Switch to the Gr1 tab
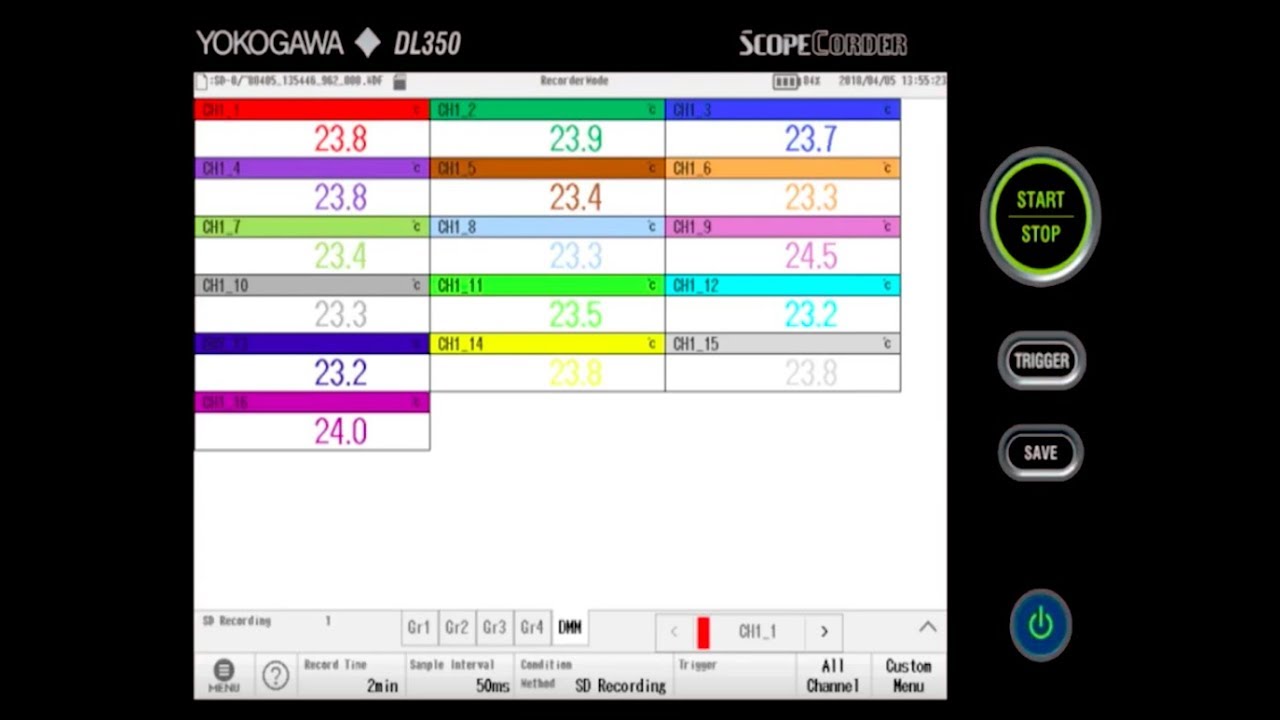Image resolution: width=1280 pixels, height=720 pixels. tap(419, 628)
